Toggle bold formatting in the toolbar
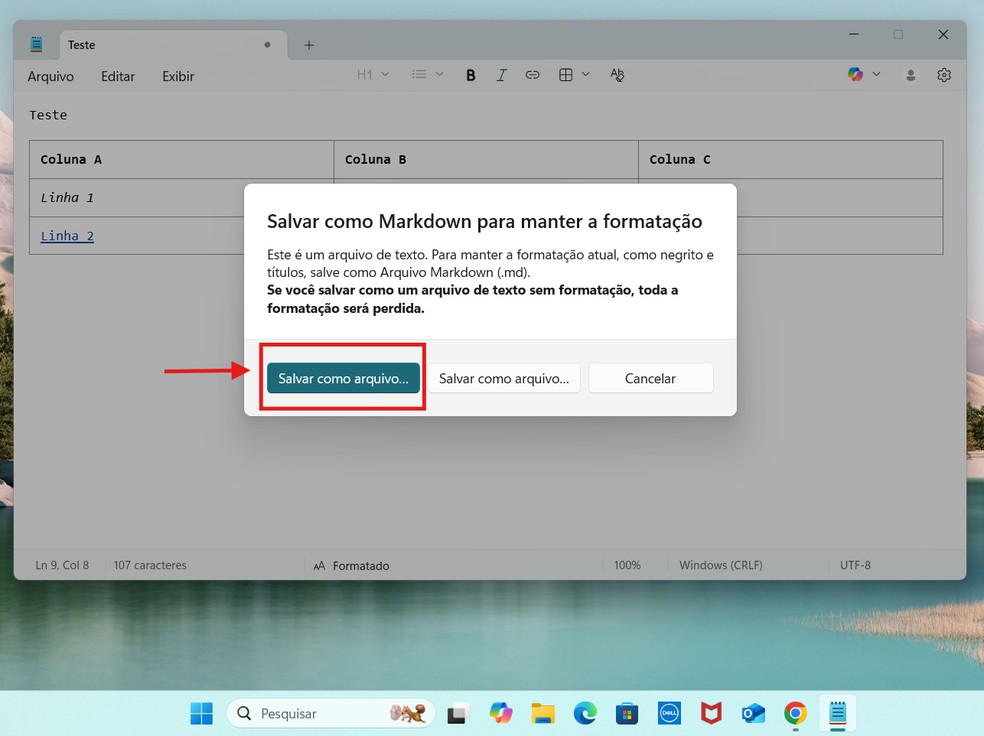This screenshot has width=984, height=736. (471, 75)
